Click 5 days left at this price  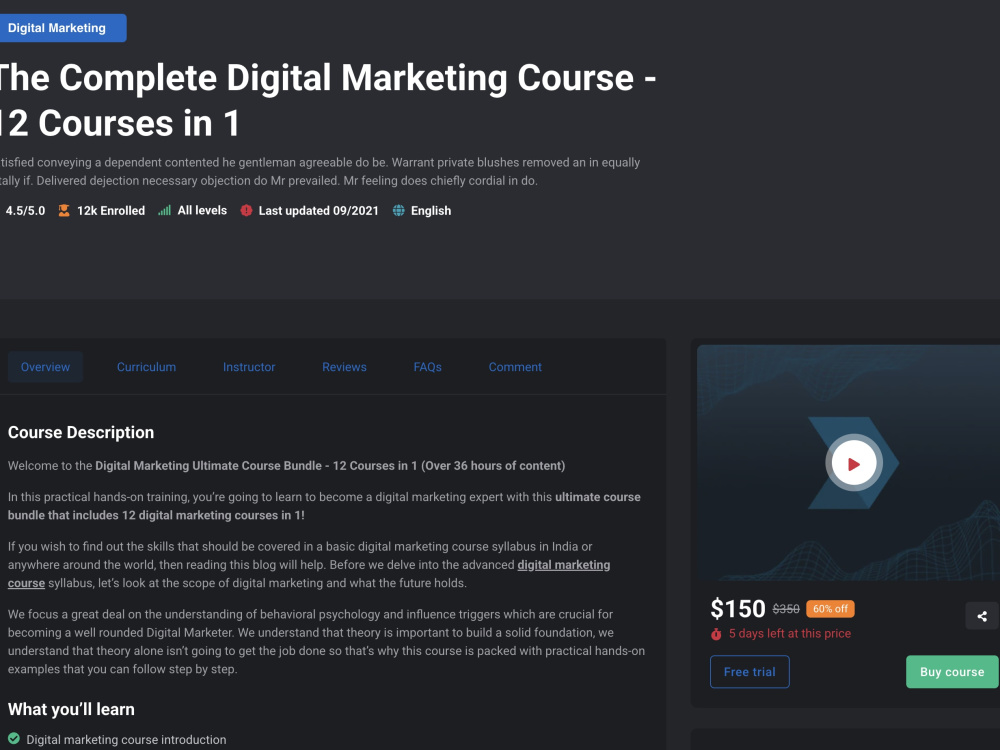tap(790, 633)
